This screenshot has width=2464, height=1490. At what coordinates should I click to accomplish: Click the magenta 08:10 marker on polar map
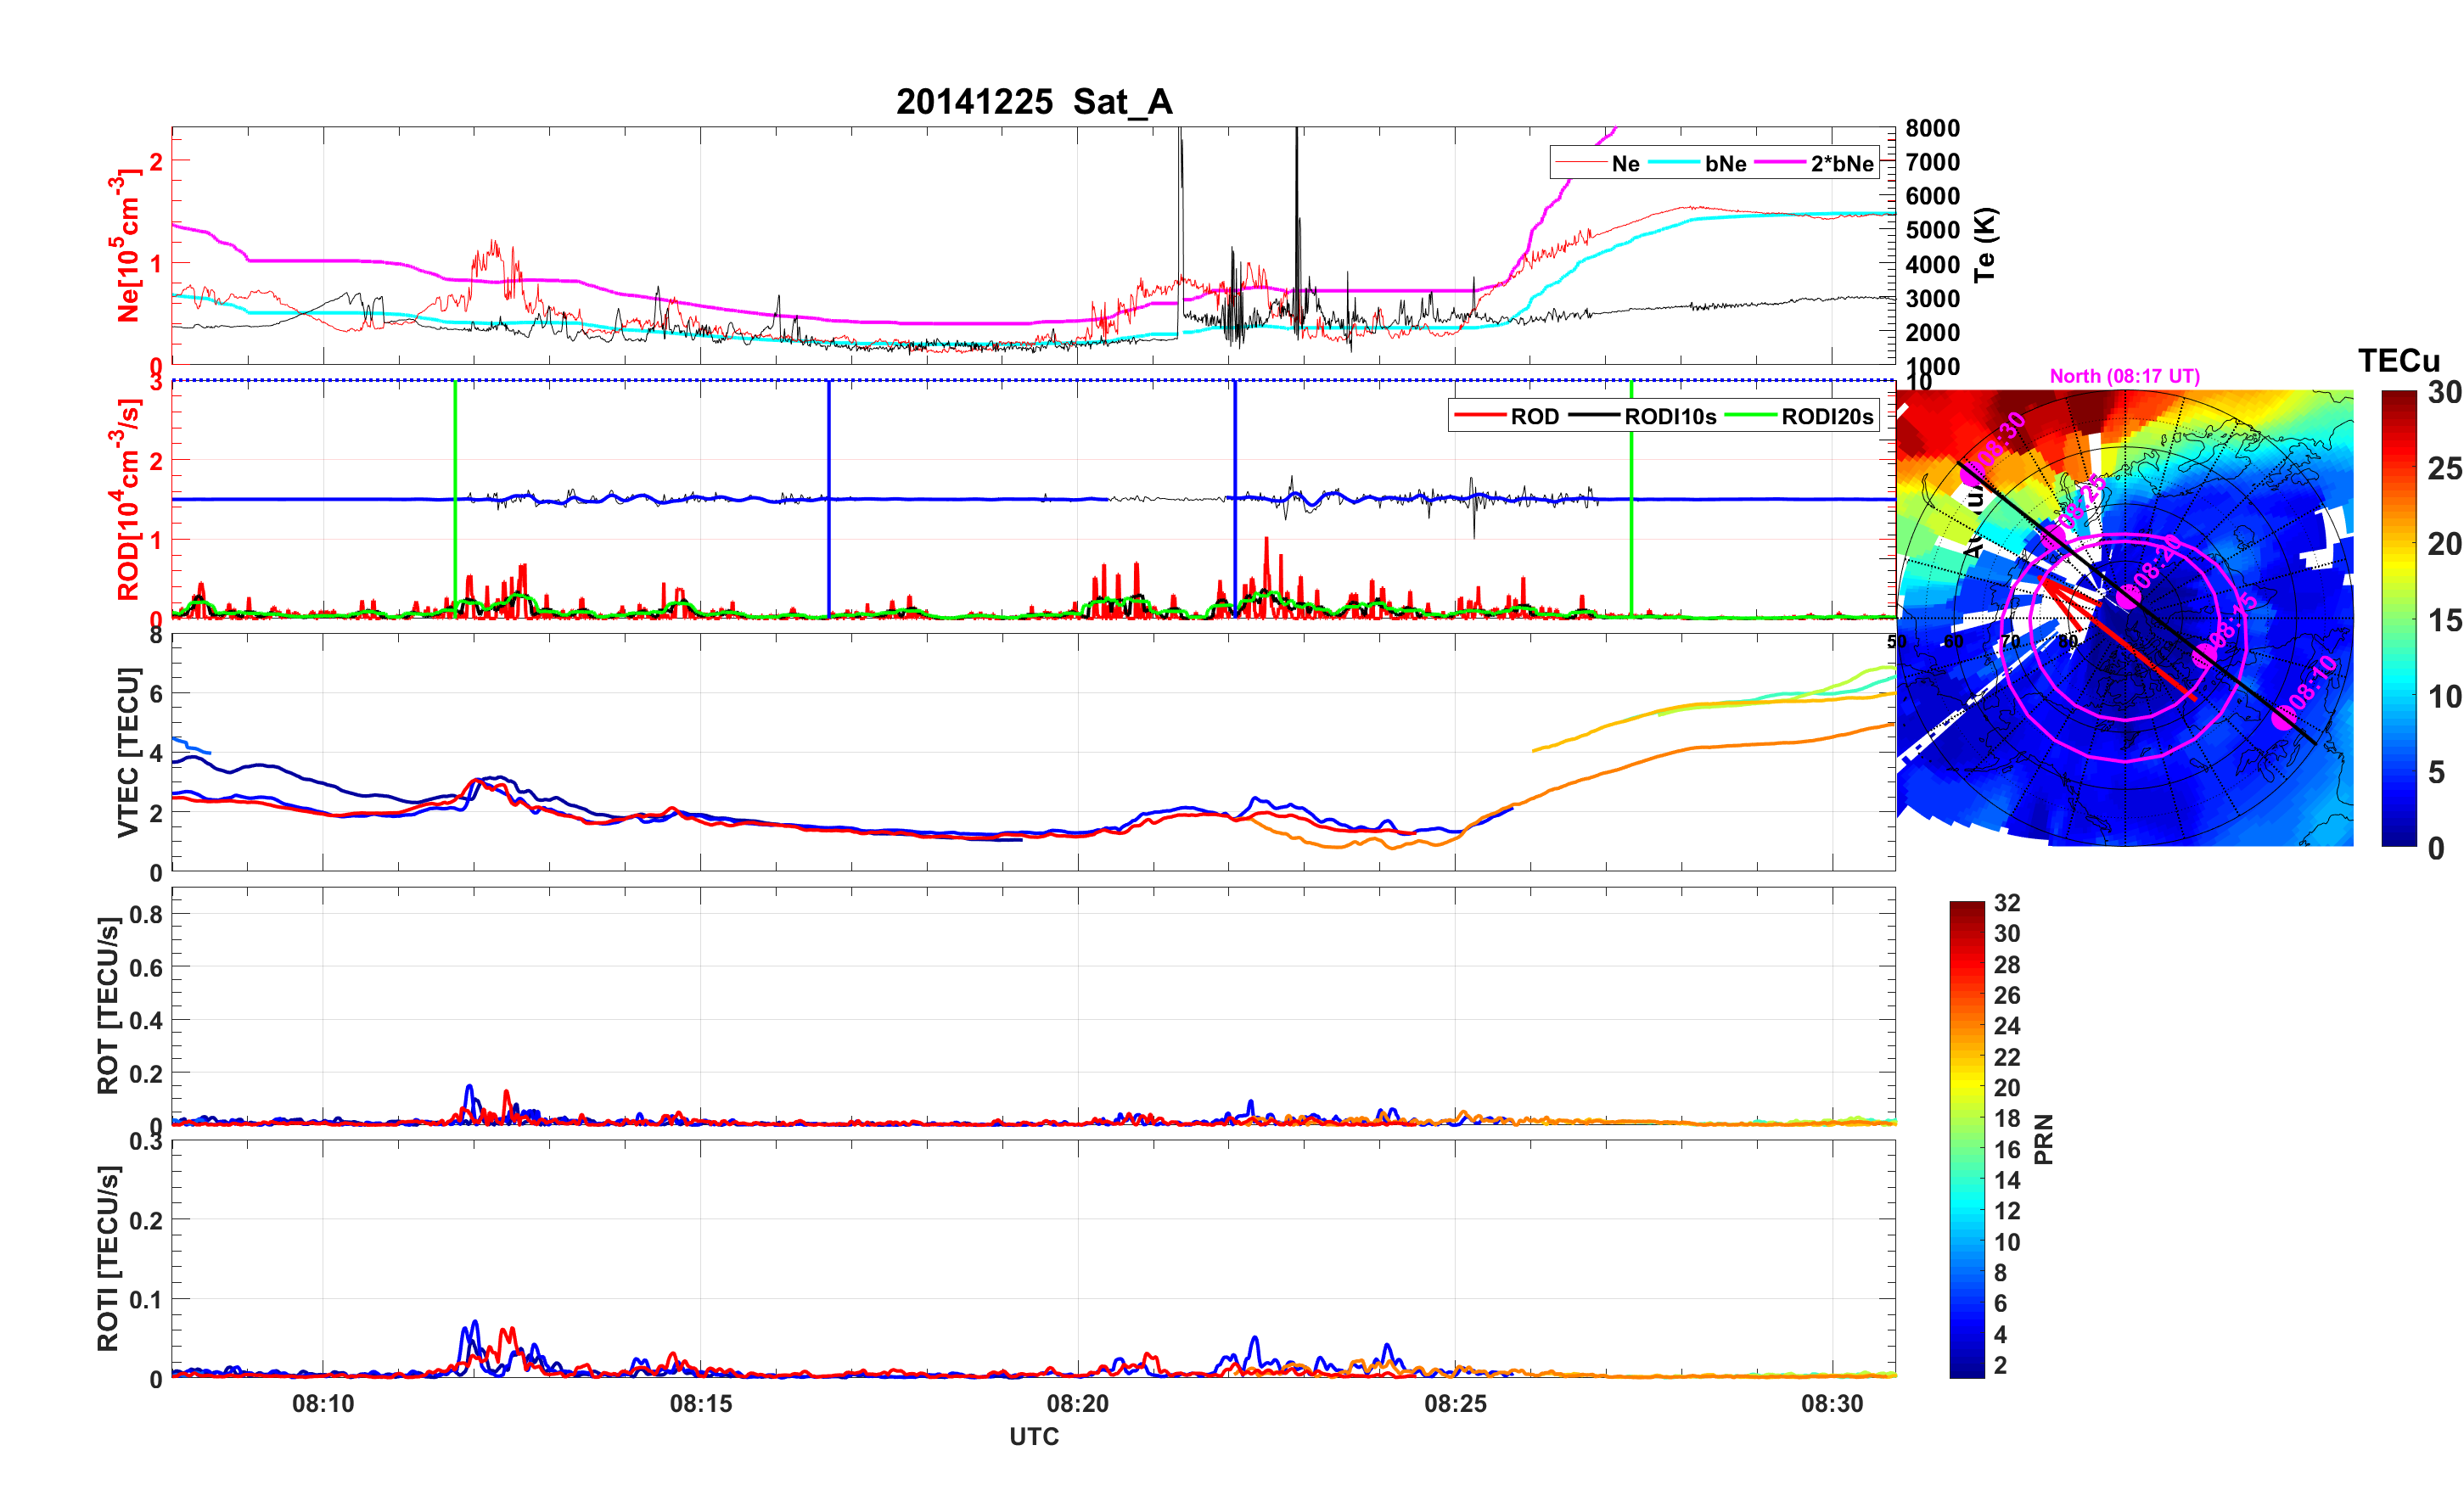pos(2283,717)
